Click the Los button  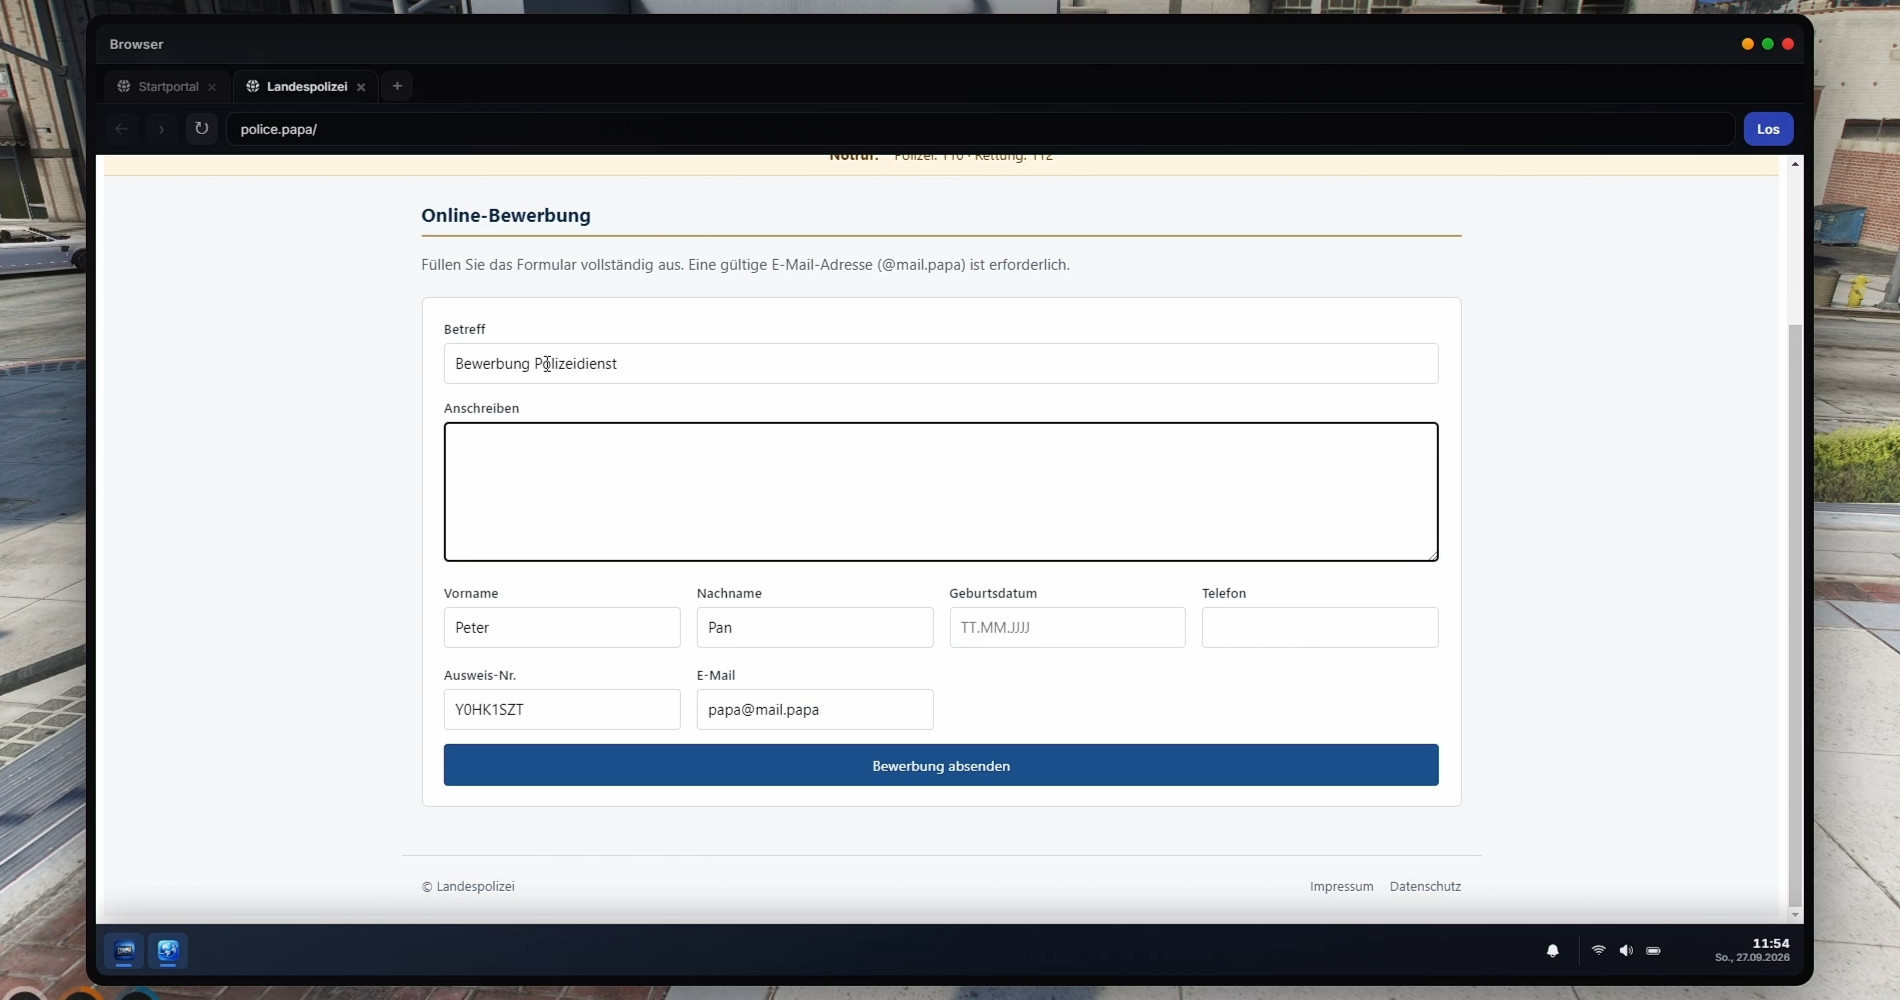point(1768,129)
